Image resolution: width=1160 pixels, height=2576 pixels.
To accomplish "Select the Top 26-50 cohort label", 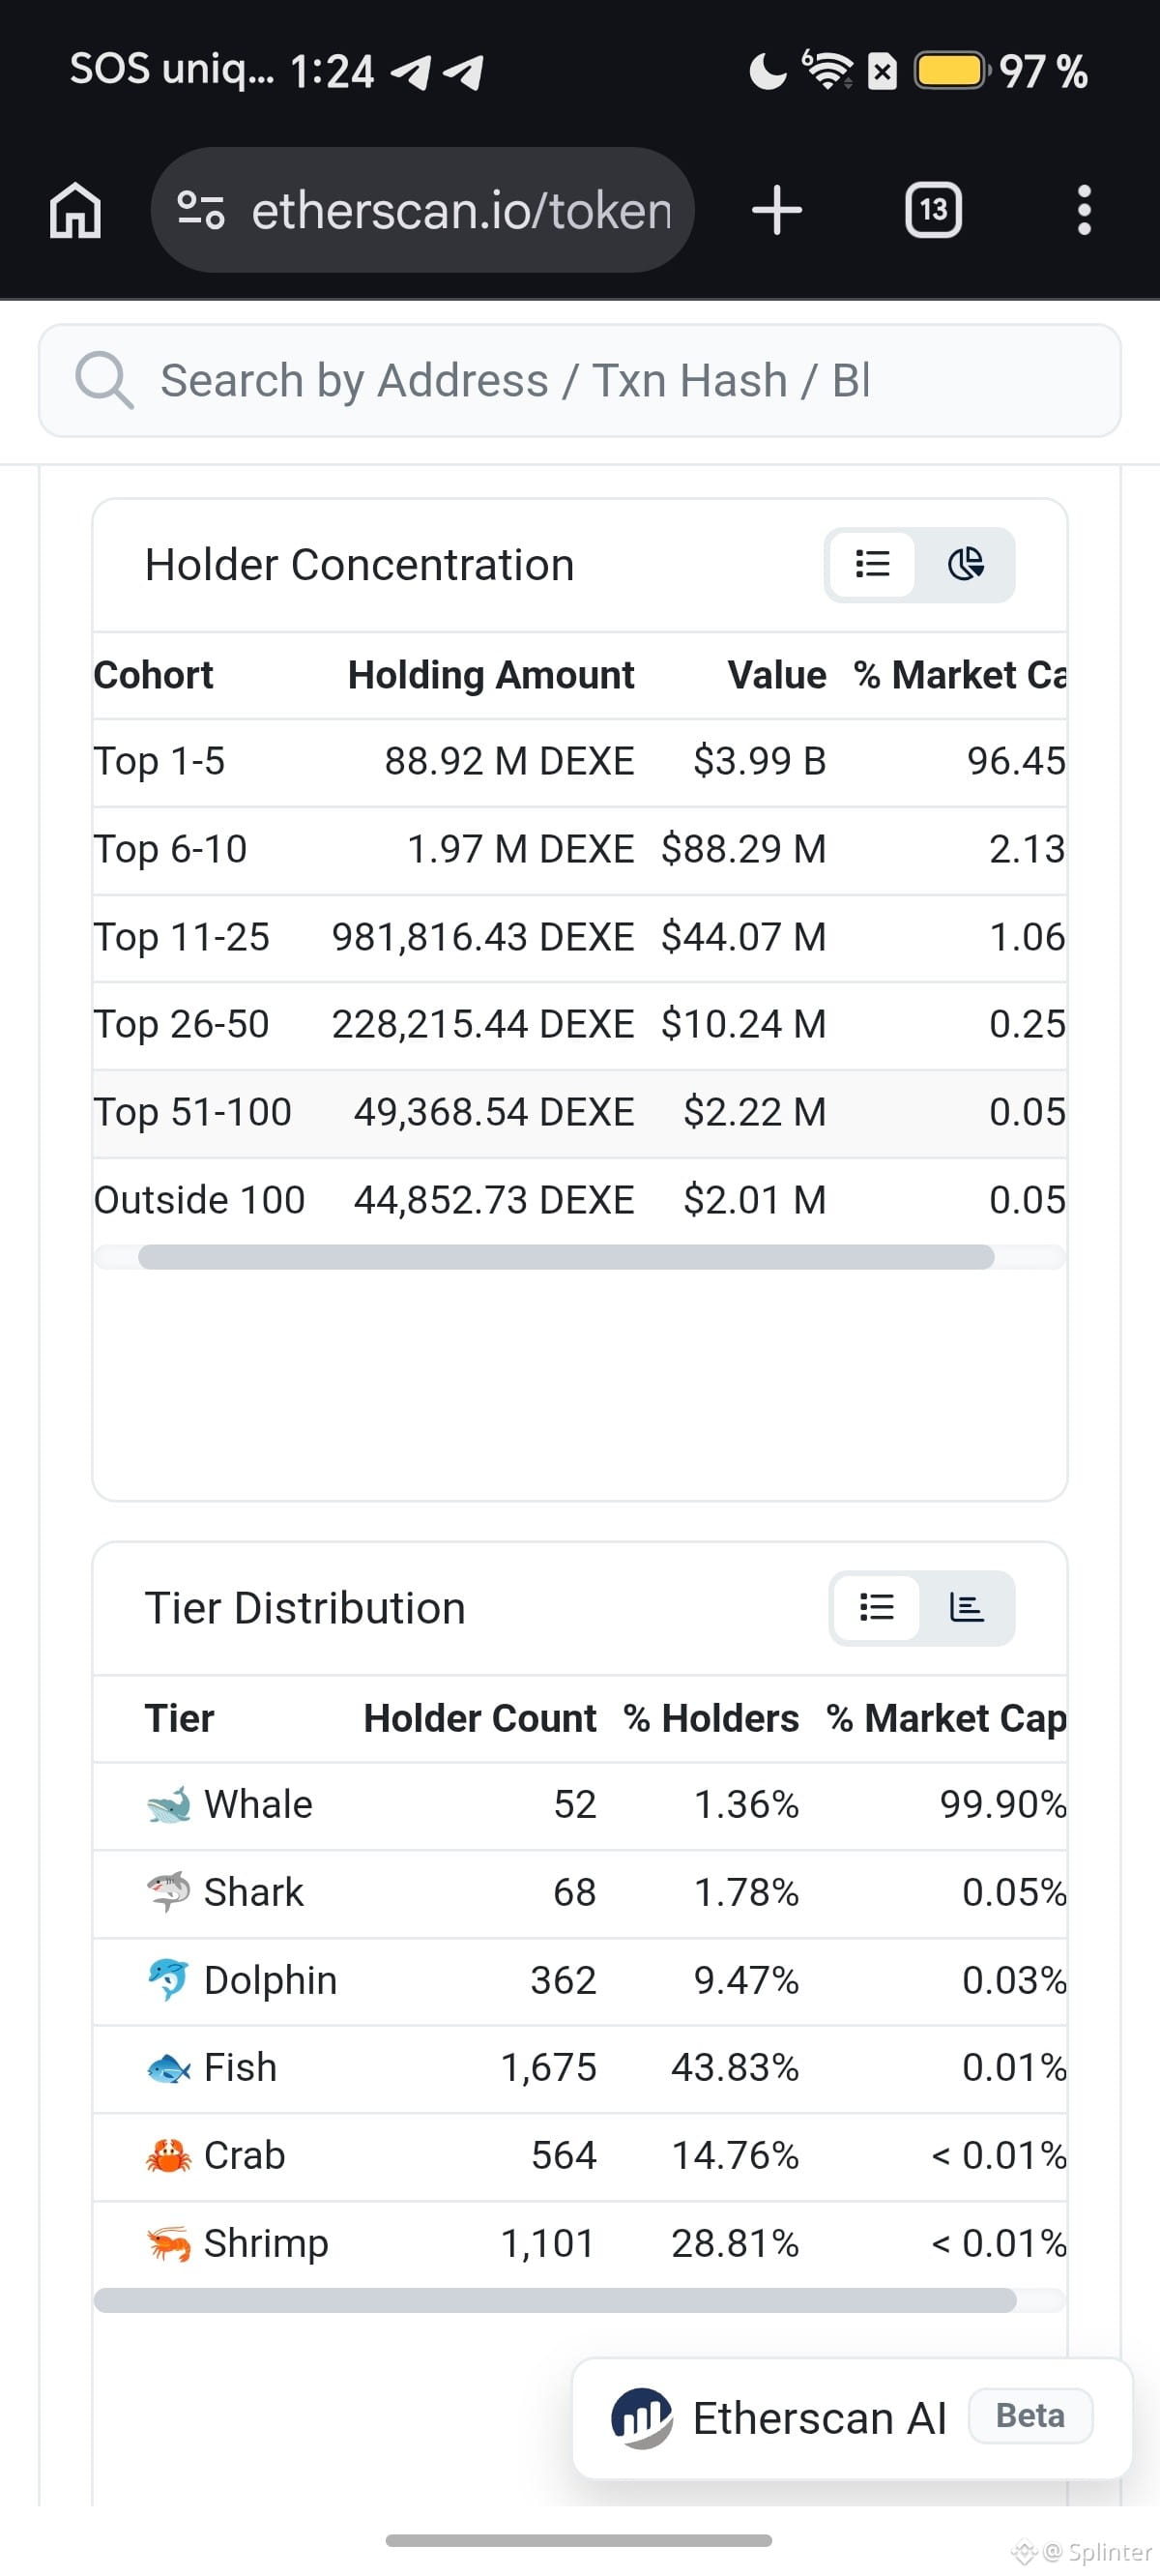I will 181,1024.
